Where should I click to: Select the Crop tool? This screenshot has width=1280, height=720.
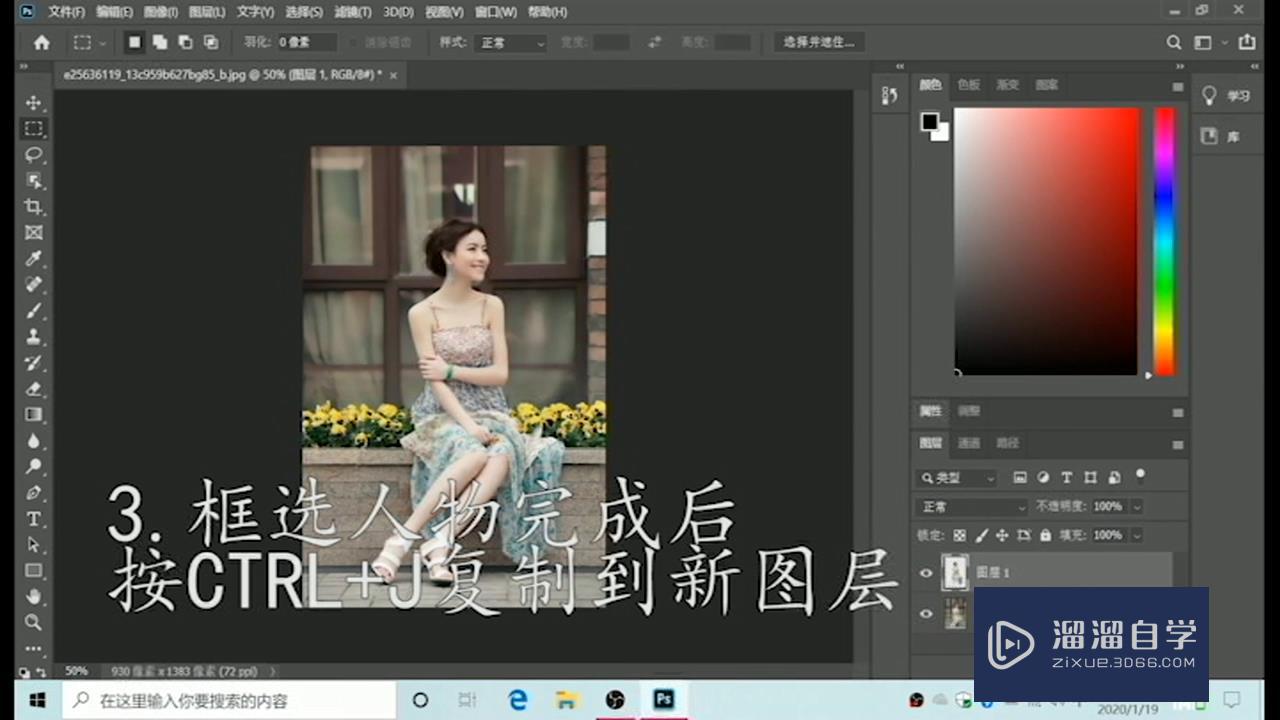coord(34,207)
